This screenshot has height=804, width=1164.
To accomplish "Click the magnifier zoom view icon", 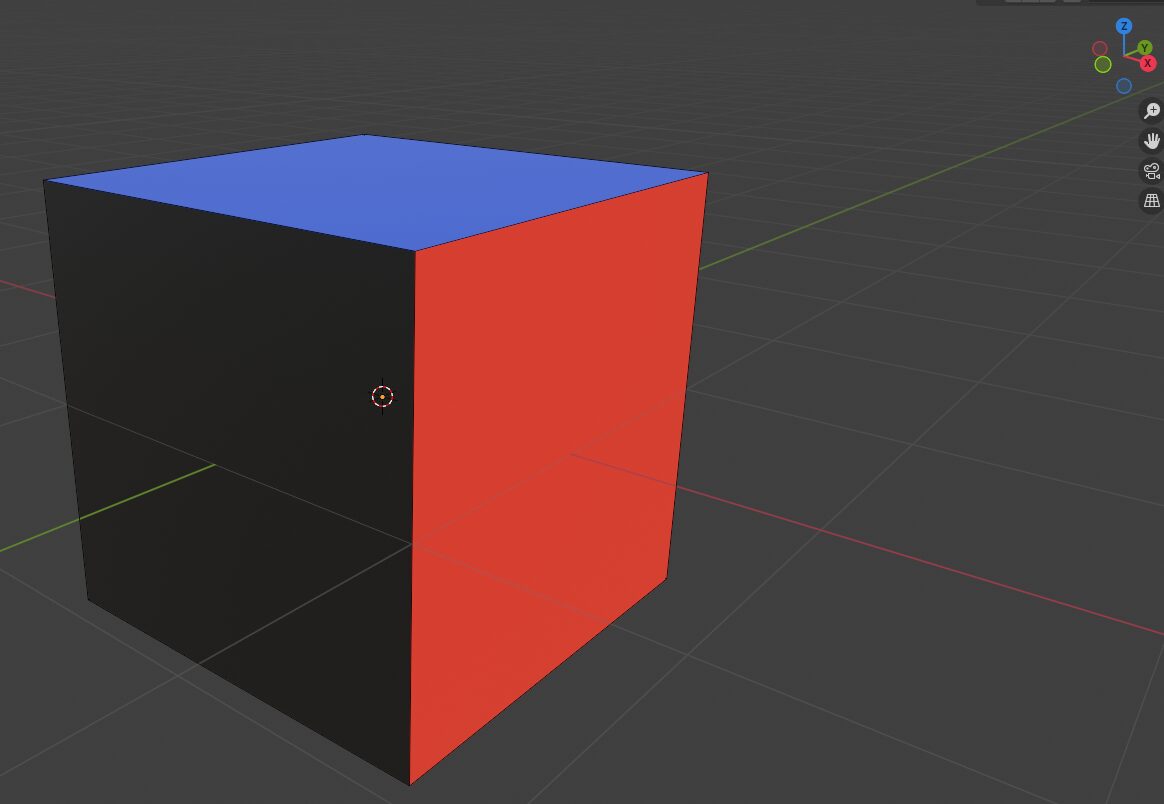I will (x=1152, y=111).
